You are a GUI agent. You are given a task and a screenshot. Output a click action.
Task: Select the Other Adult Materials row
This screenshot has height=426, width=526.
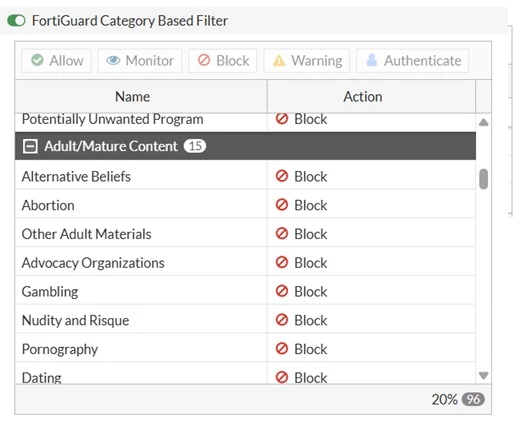click(245, 234)
